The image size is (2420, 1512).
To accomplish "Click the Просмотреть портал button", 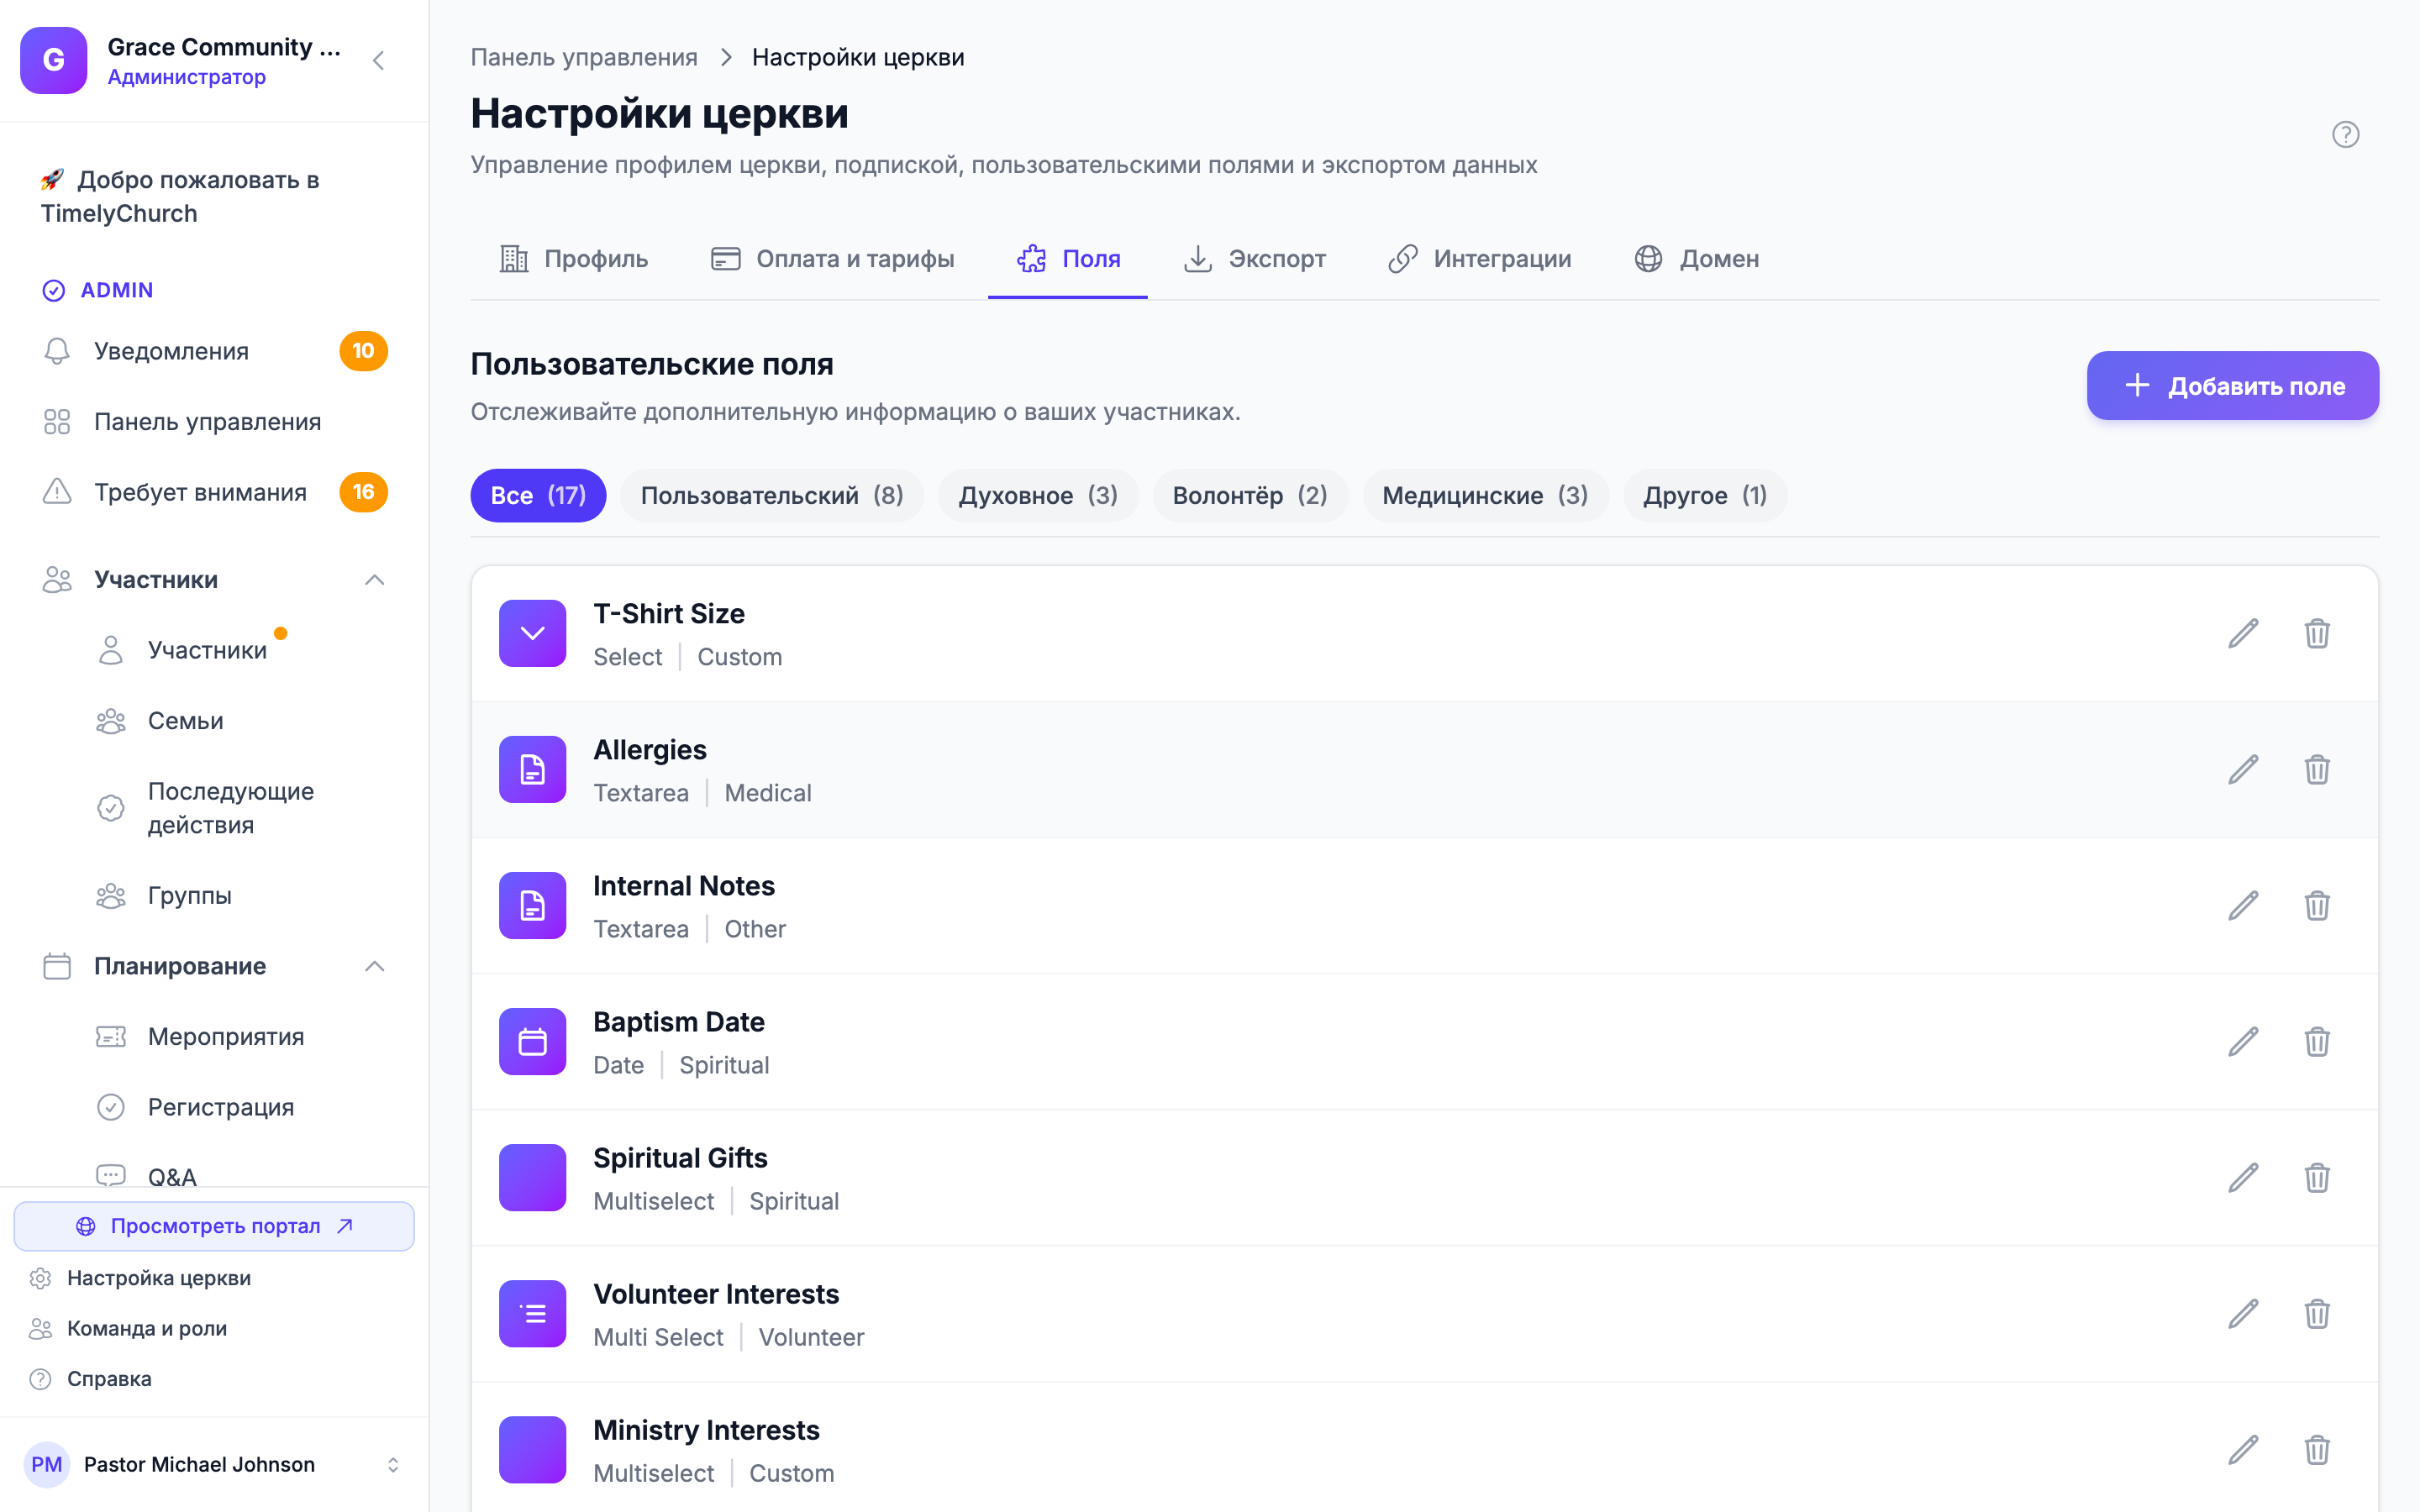I will (214, 1226).
